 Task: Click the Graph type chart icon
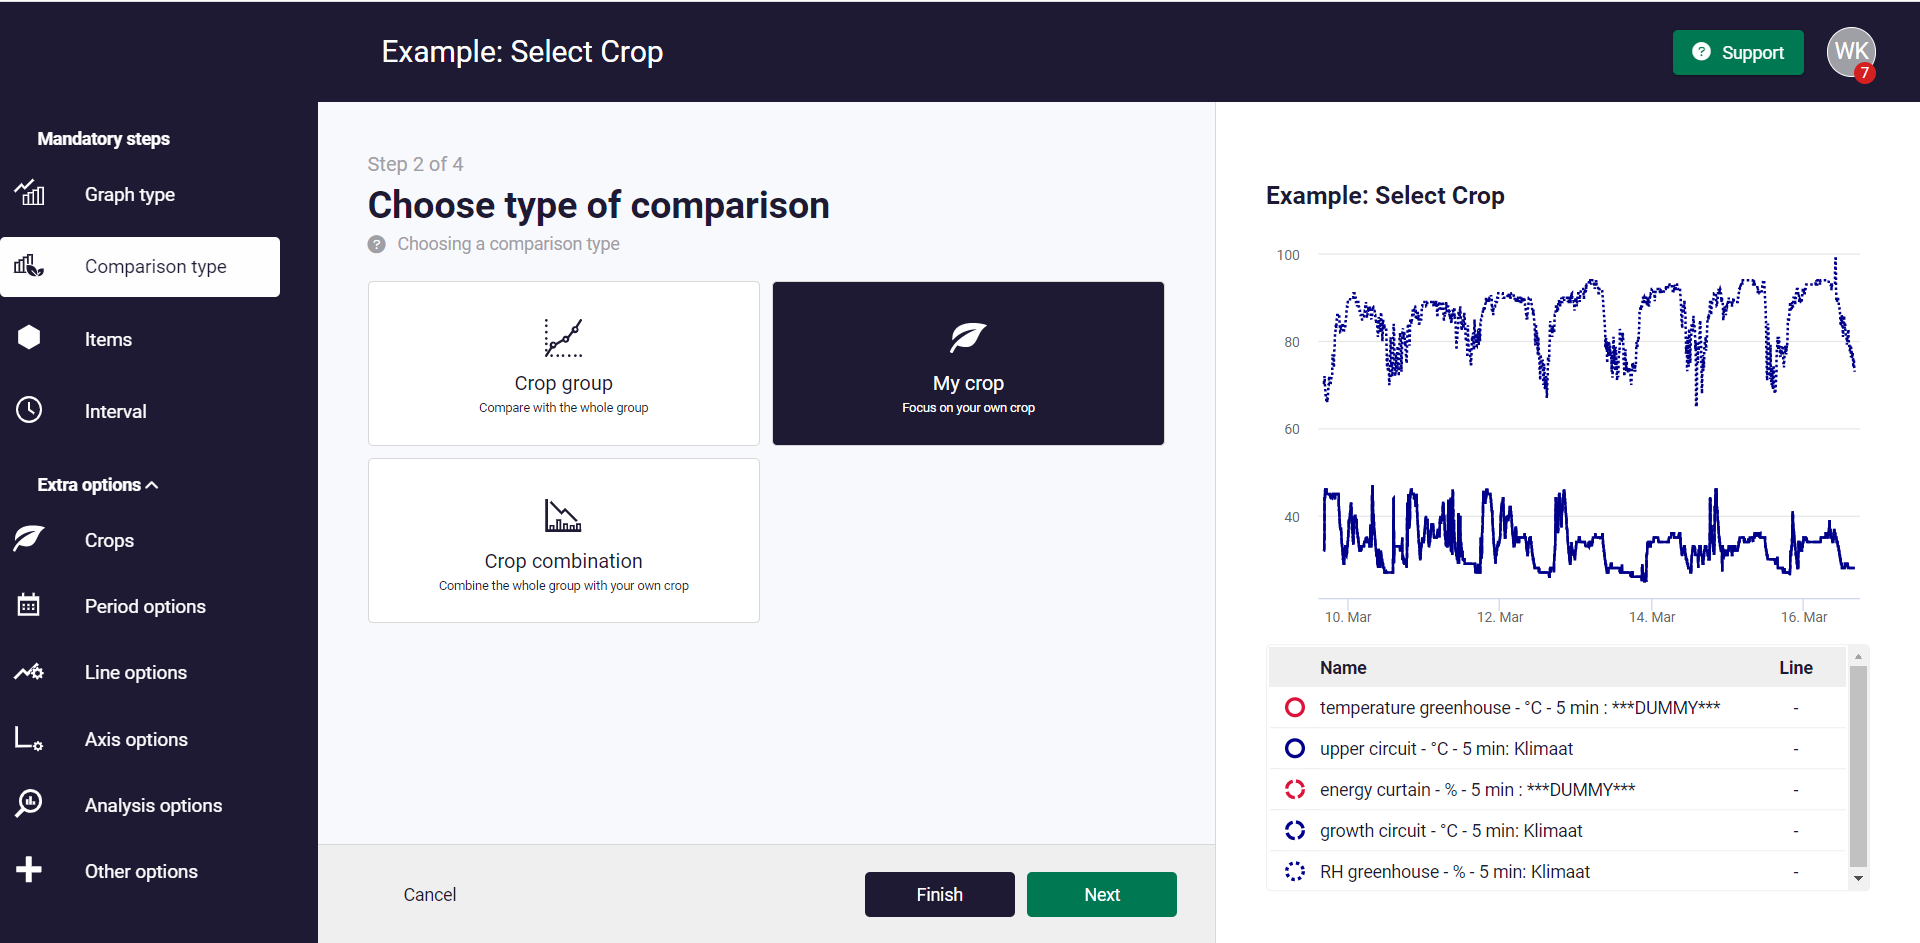(30, 193)
